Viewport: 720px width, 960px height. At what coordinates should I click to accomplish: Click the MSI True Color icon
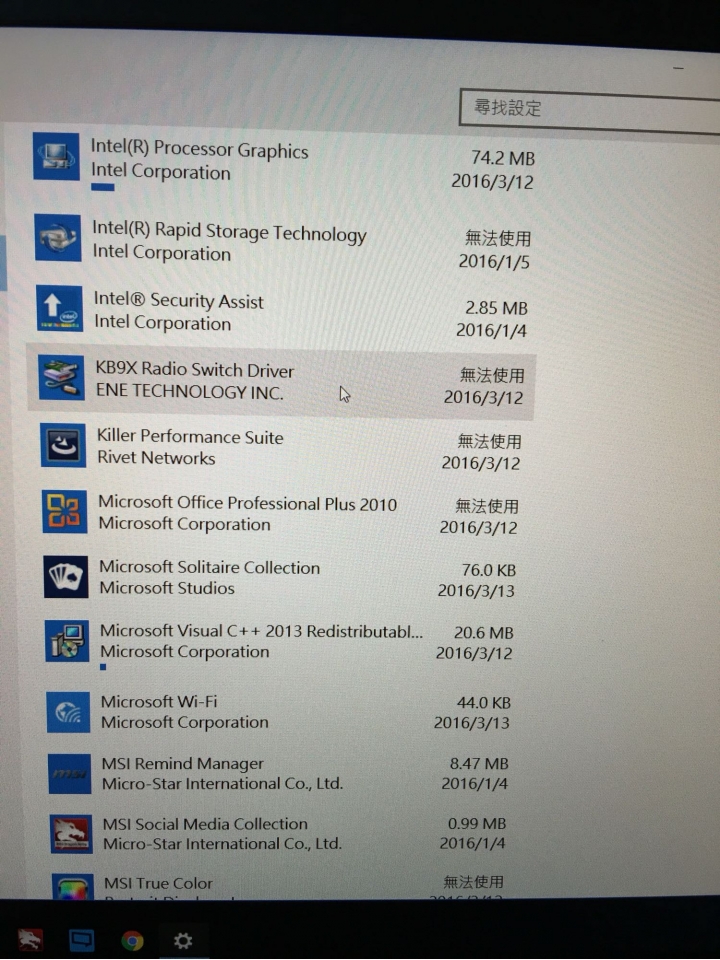click(73, 887)
